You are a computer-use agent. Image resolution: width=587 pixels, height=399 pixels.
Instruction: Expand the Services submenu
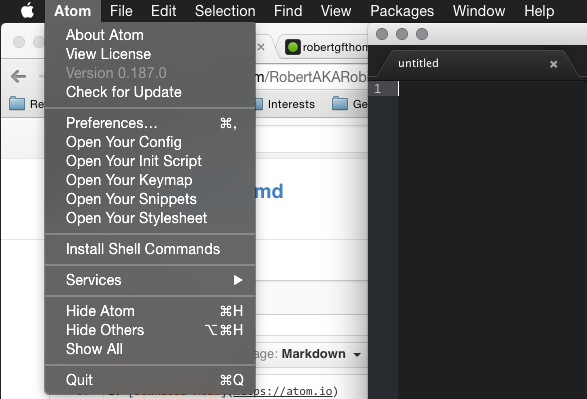click(x=150, y=280)
